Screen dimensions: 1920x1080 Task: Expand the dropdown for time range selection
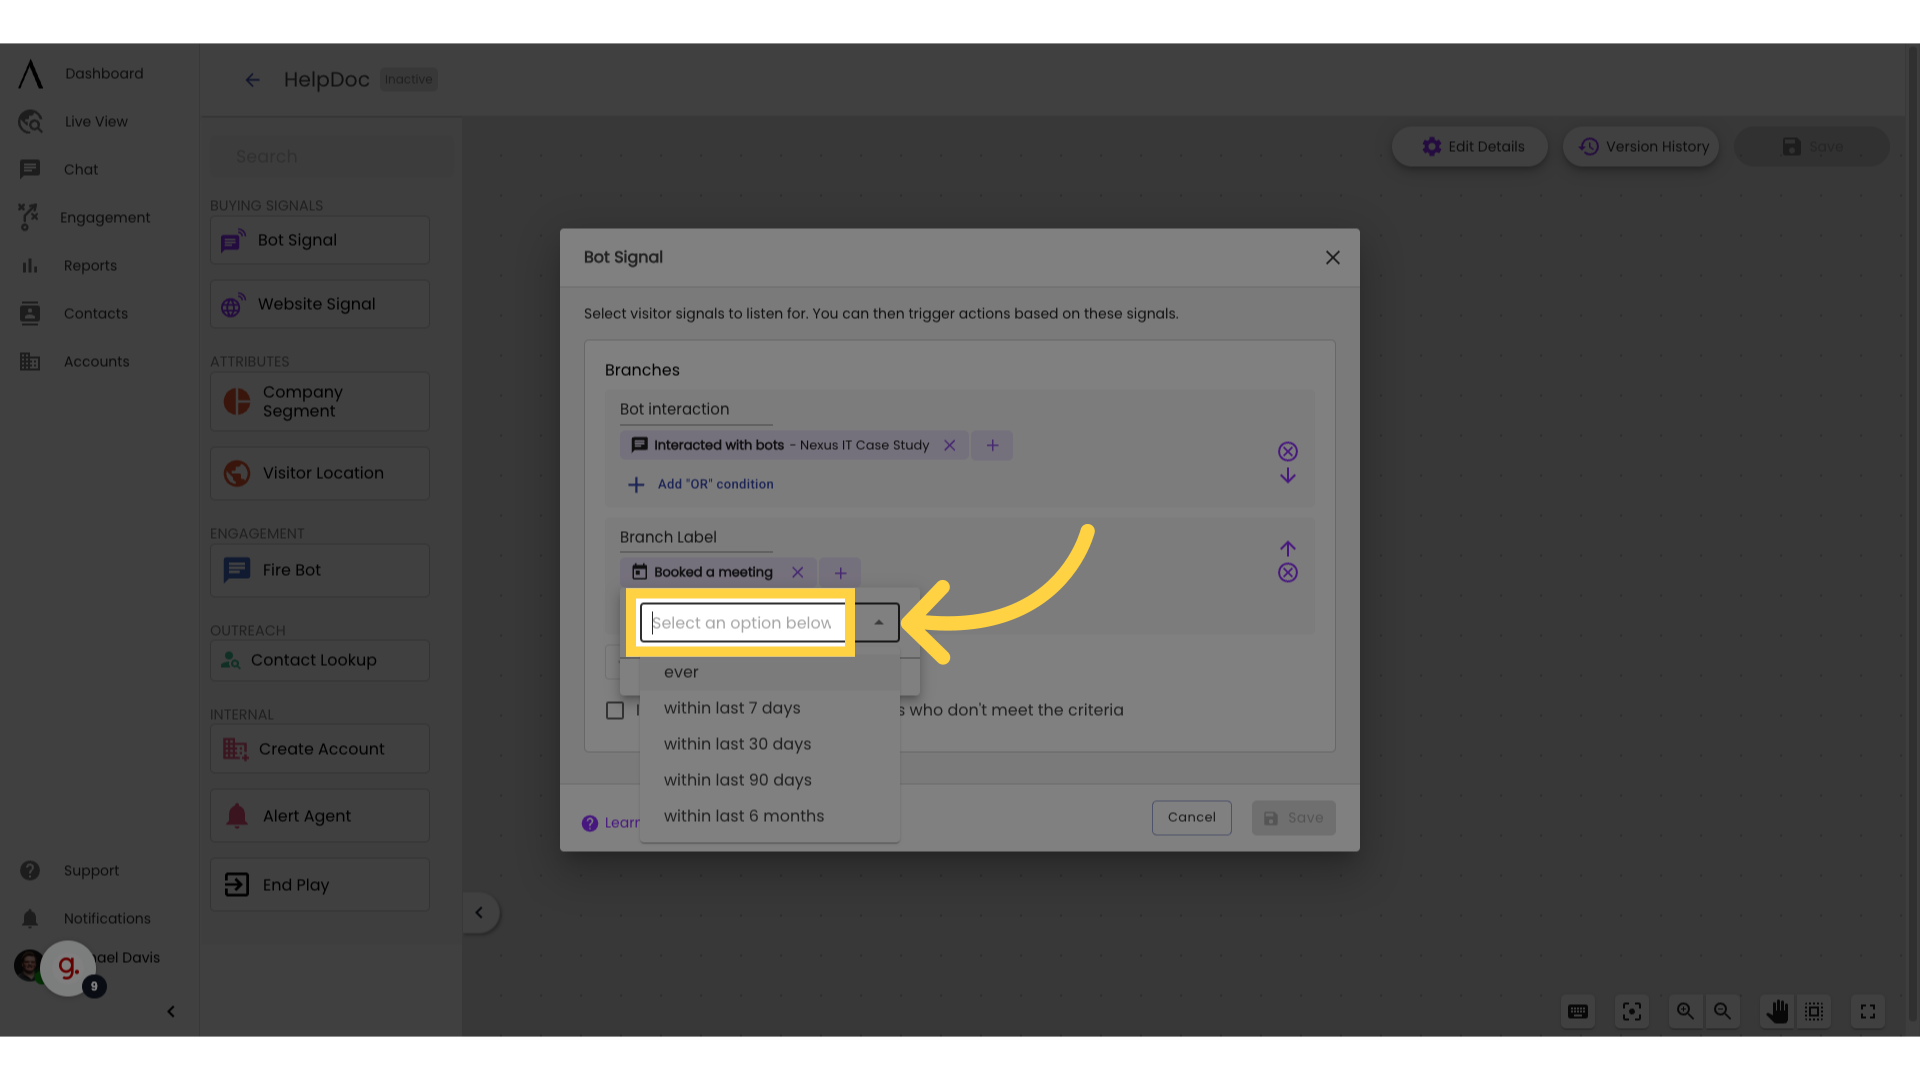coord(877,622)
